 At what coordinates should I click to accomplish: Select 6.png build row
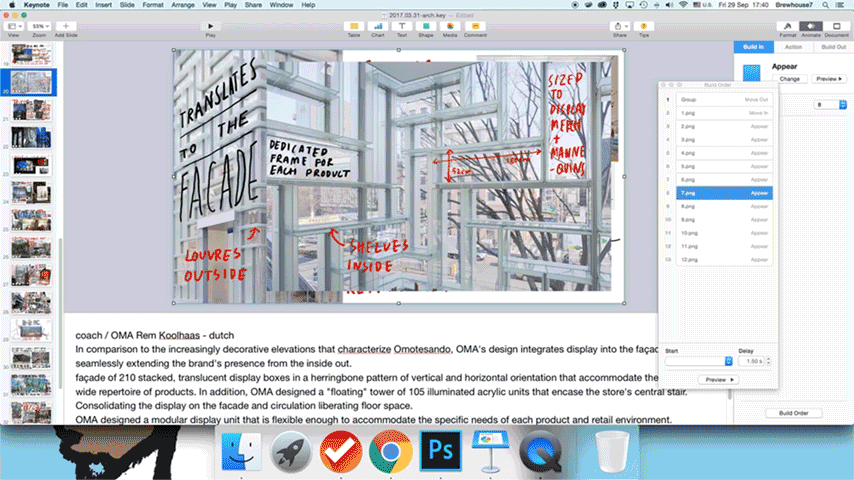coord(724,180)
